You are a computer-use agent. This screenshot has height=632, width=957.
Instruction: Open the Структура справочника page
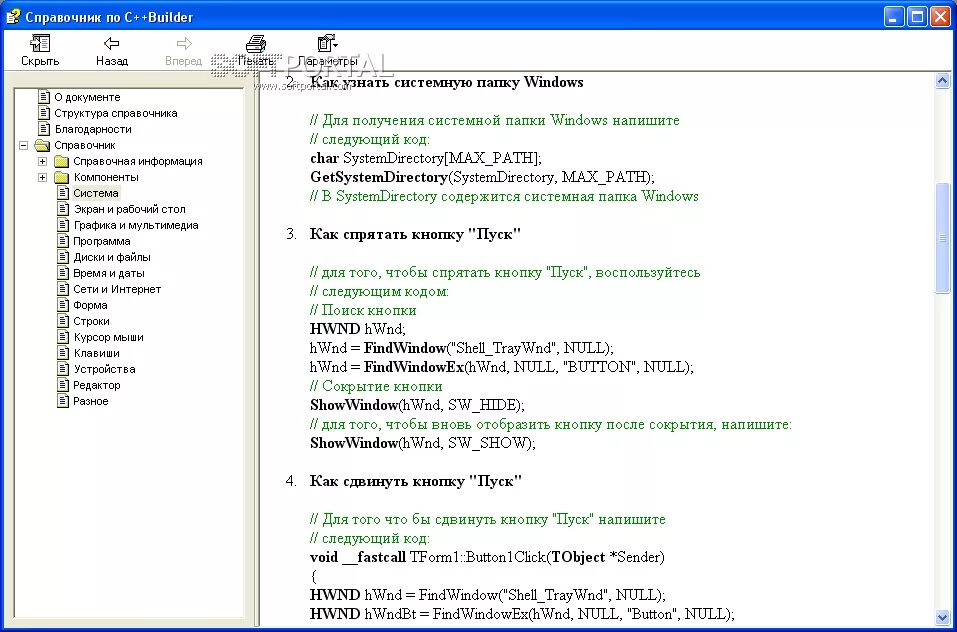tap(116, 113)
